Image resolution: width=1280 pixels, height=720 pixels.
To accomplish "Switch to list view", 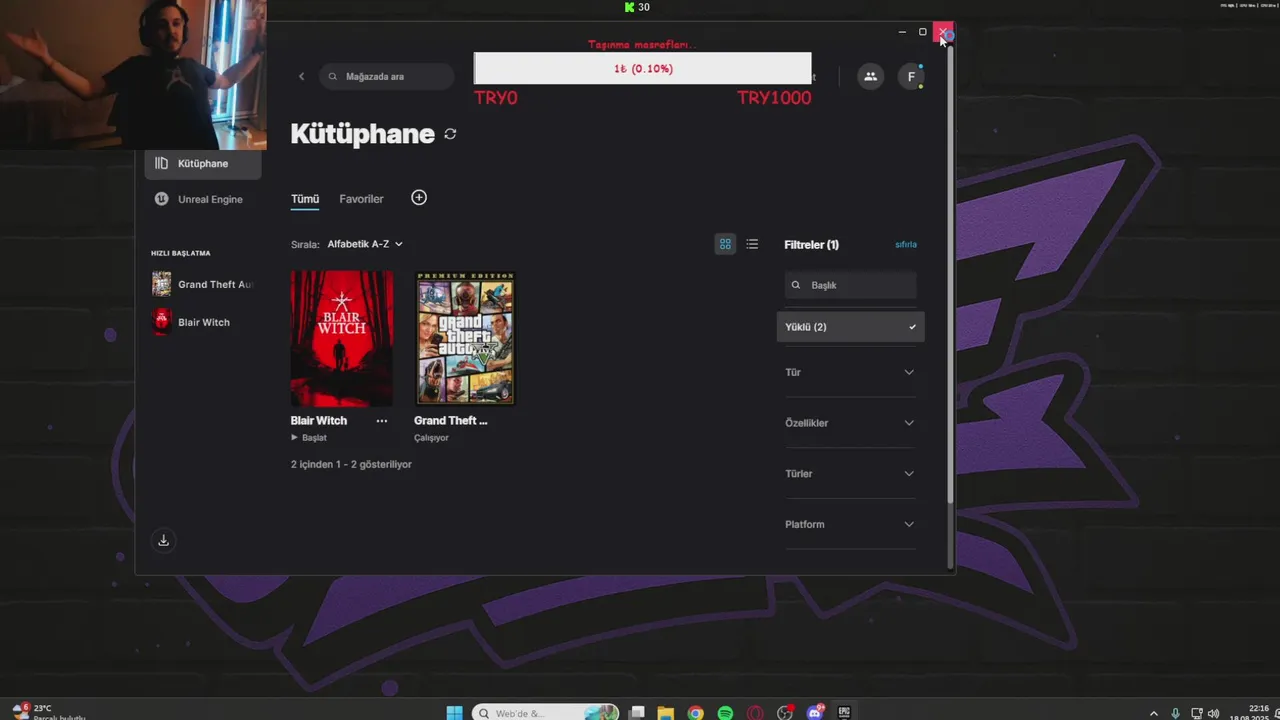I will pyautogui.click(x=752, y=244).
